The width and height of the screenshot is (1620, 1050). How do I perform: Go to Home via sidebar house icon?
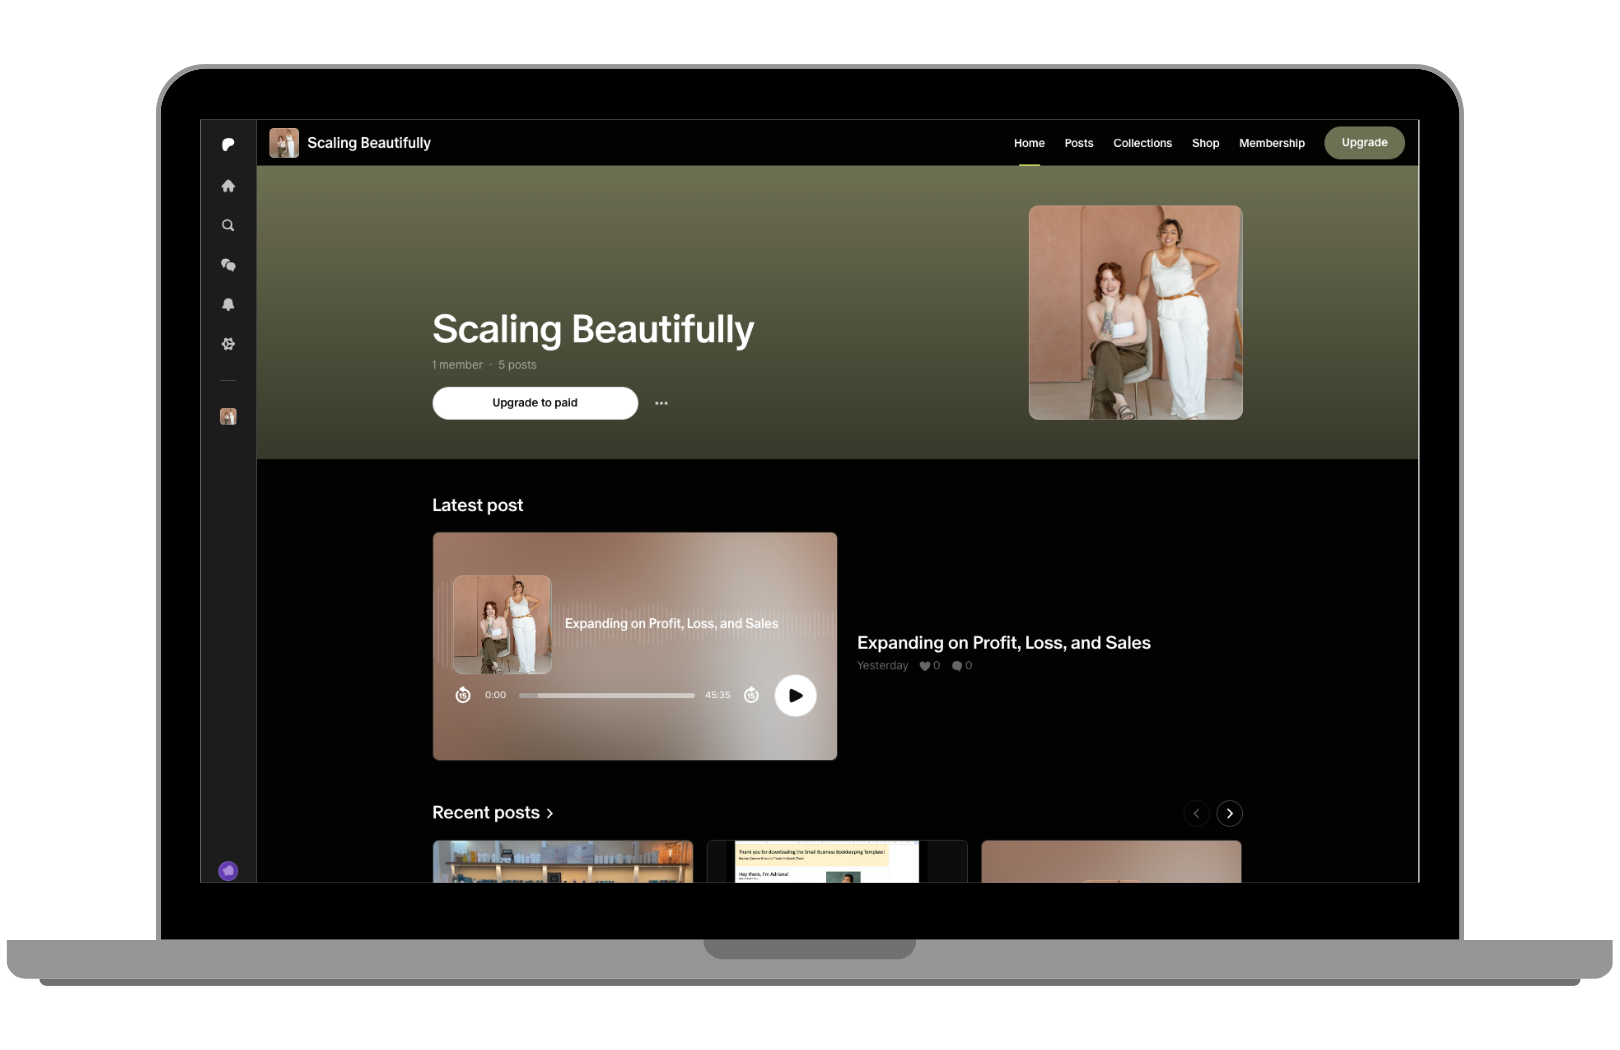click(228, 186)
